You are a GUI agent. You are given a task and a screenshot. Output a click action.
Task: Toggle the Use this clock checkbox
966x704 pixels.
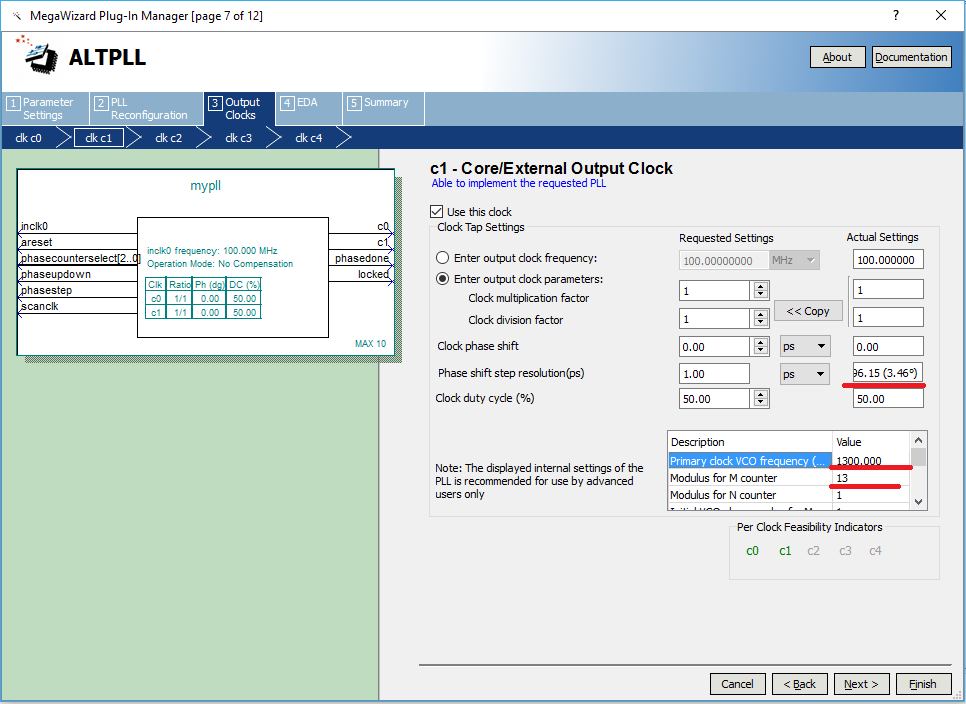pyautogui.click(x=437, y=212)
